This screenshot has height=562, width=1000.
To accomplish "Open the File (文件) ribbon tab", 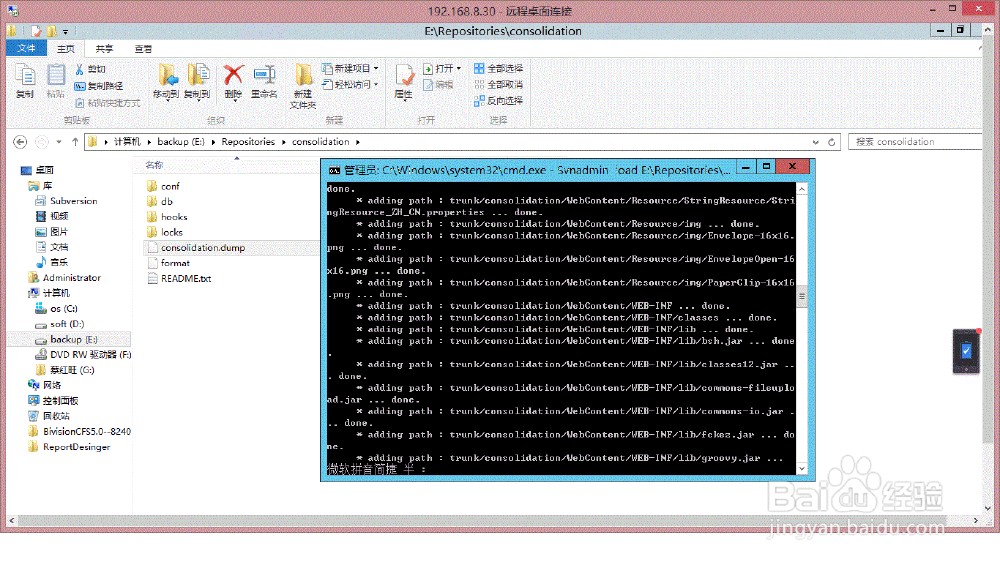I will 26,48.
